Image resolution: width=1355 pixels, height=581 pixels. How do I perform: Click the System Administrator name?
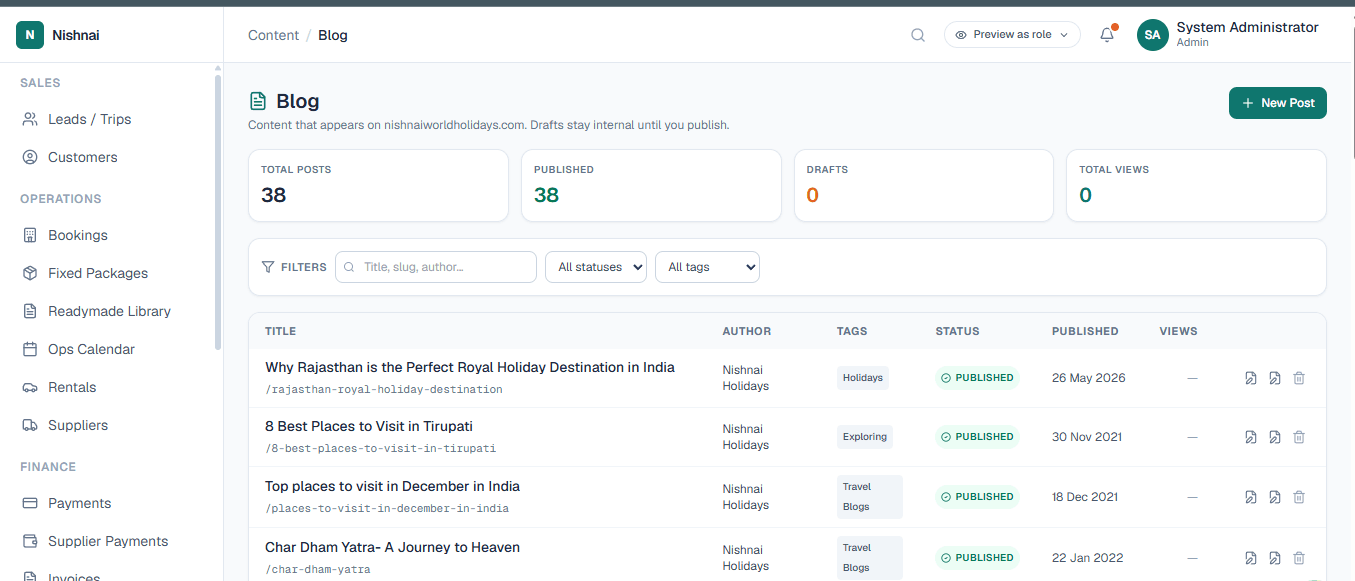click(1247, 27)
